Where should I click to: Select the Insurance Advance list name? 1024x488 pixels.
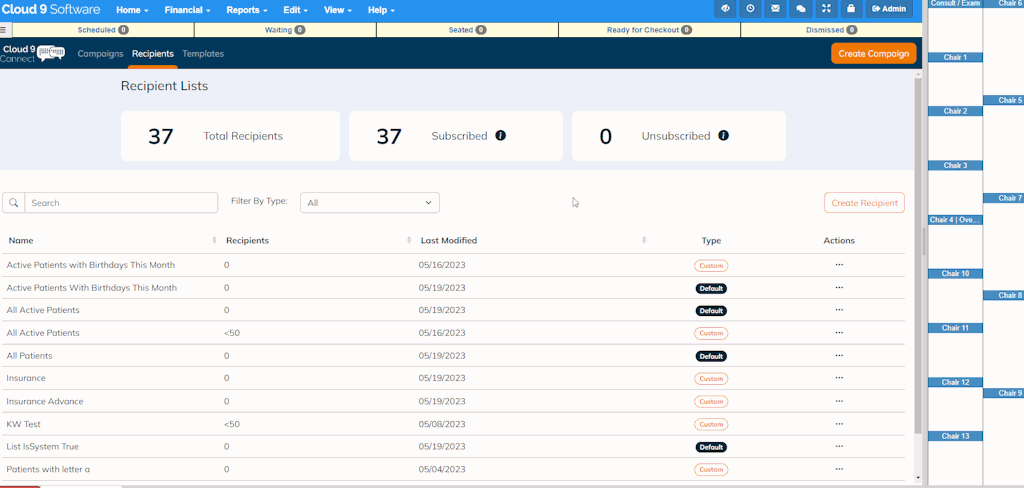pos(45,401)
